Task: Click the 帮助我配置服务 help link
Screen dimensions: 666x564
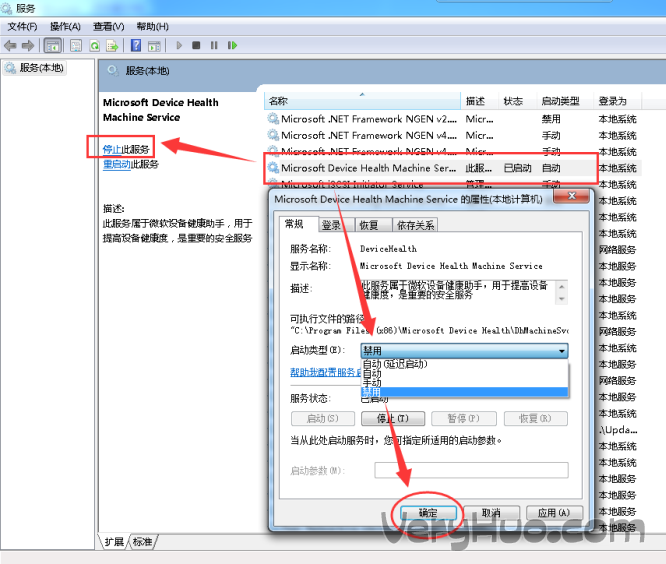Action: (325, 372)
